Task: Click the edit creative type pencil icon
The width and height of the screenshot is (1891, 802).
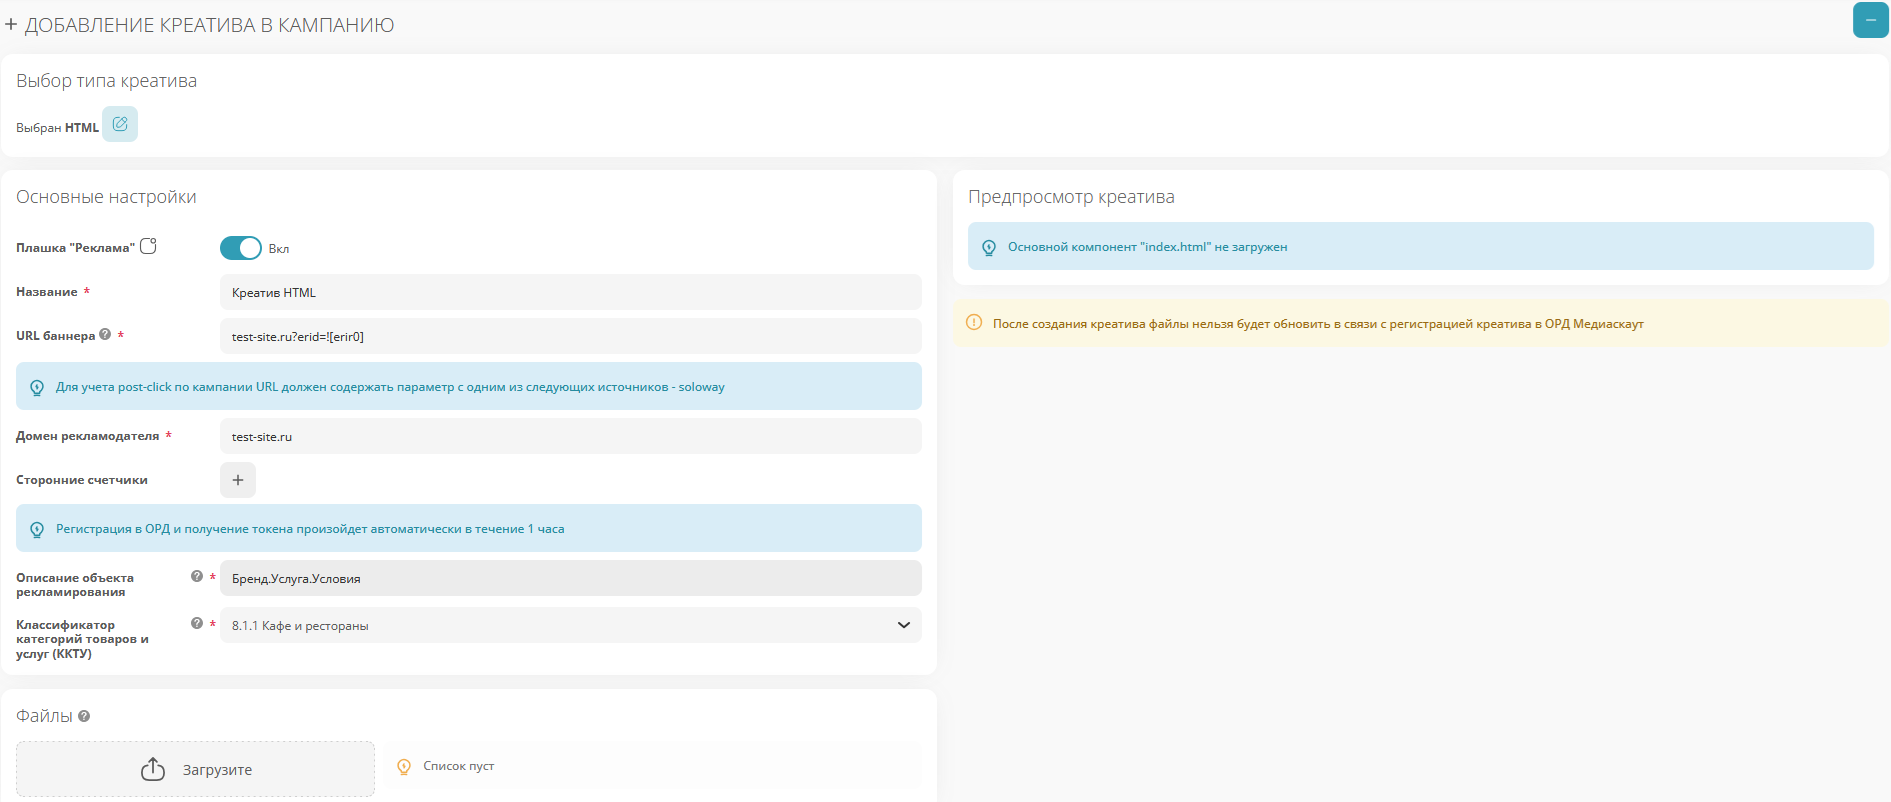Action: pyautogui.click(x=120, y=124)
